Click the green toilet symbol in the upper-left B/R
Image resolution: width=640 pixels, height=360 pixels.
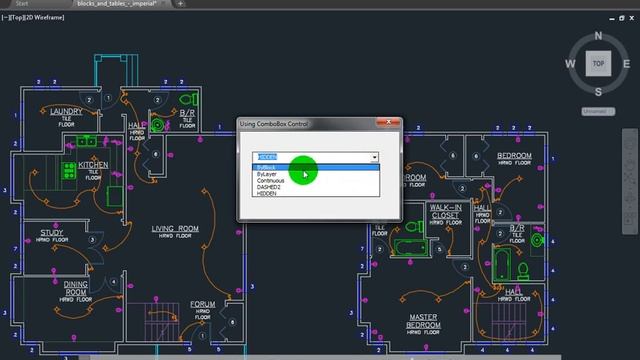click(189, 100)
